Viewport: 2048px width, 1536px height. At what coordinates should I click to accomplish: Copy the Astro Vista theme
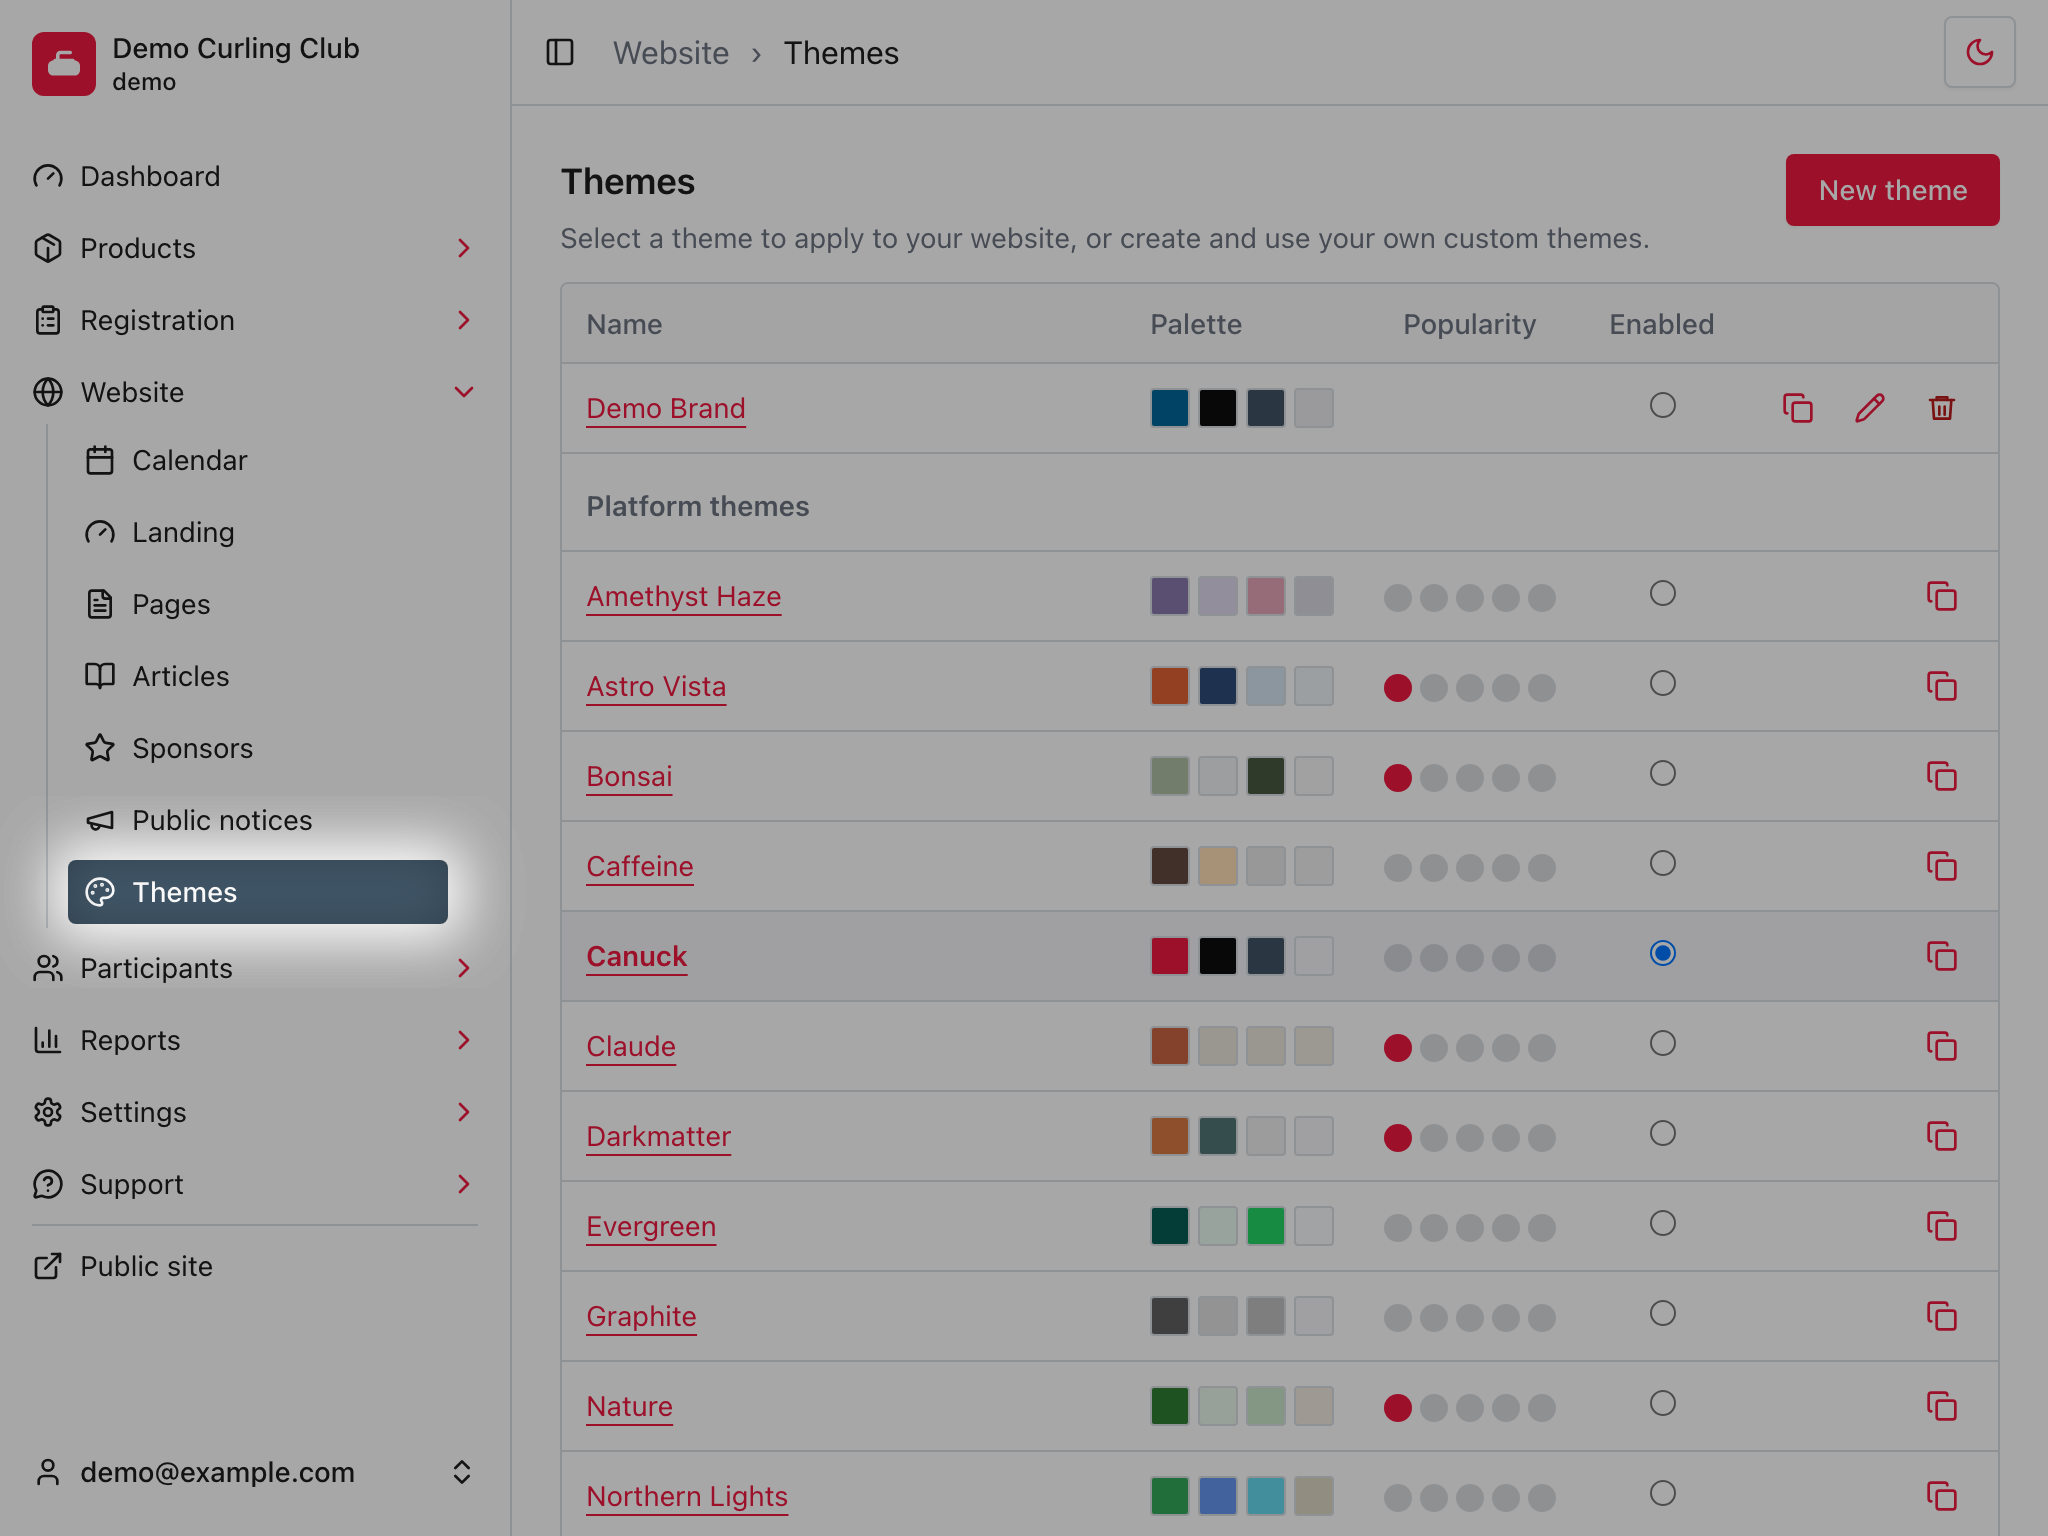click(1941, 686)
